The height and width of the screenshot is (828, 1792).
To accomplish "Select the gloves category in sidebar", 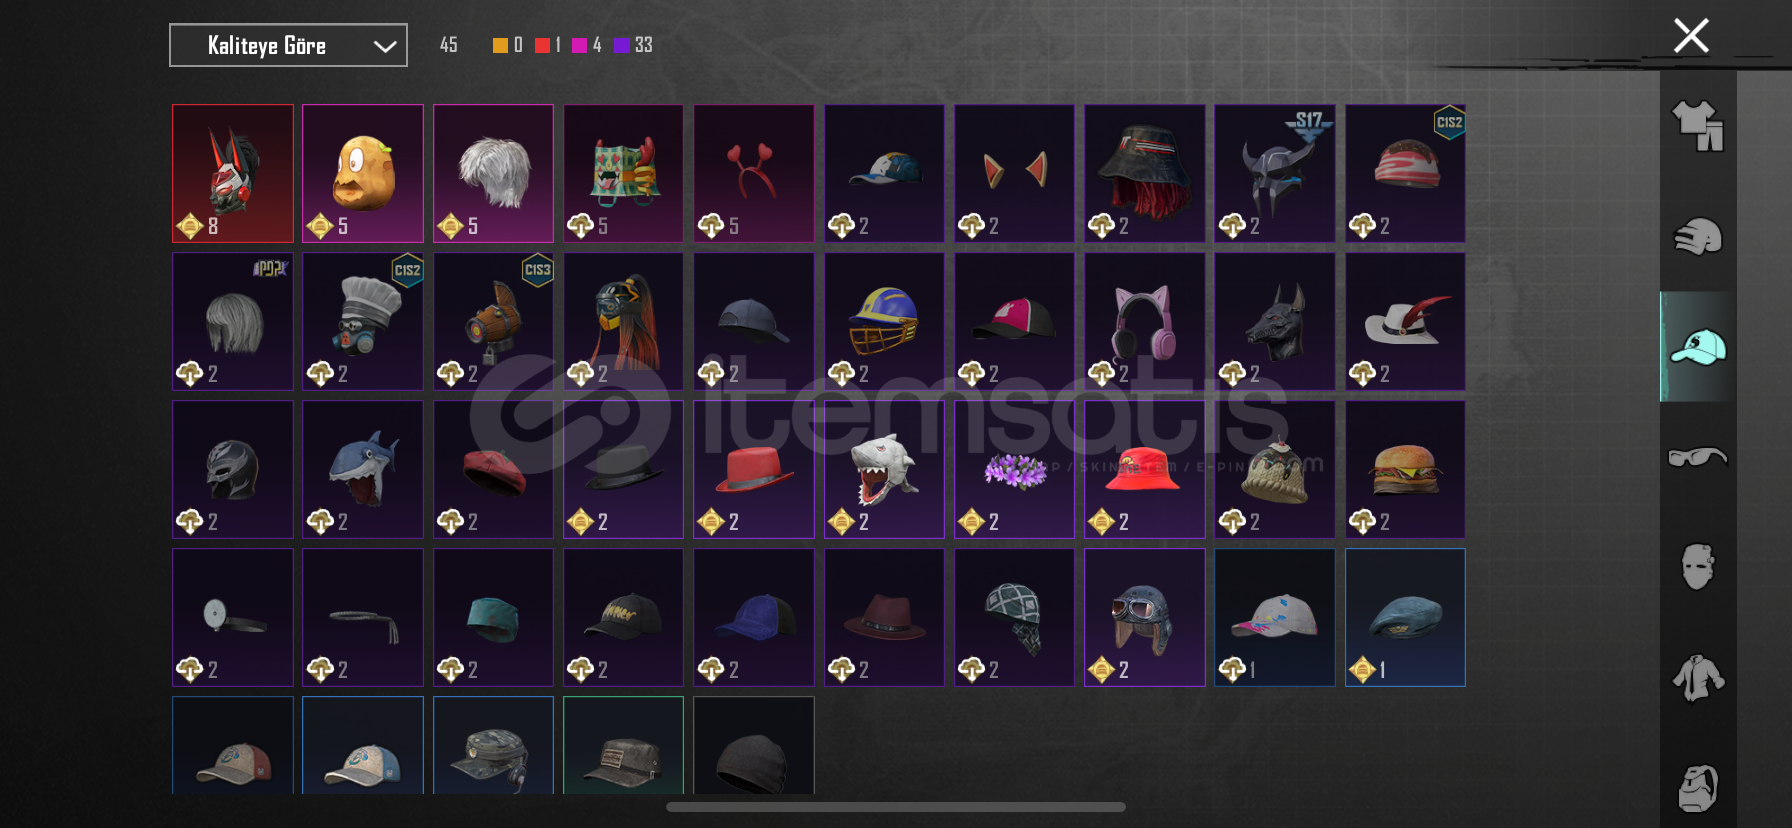I will (1698, 237).
